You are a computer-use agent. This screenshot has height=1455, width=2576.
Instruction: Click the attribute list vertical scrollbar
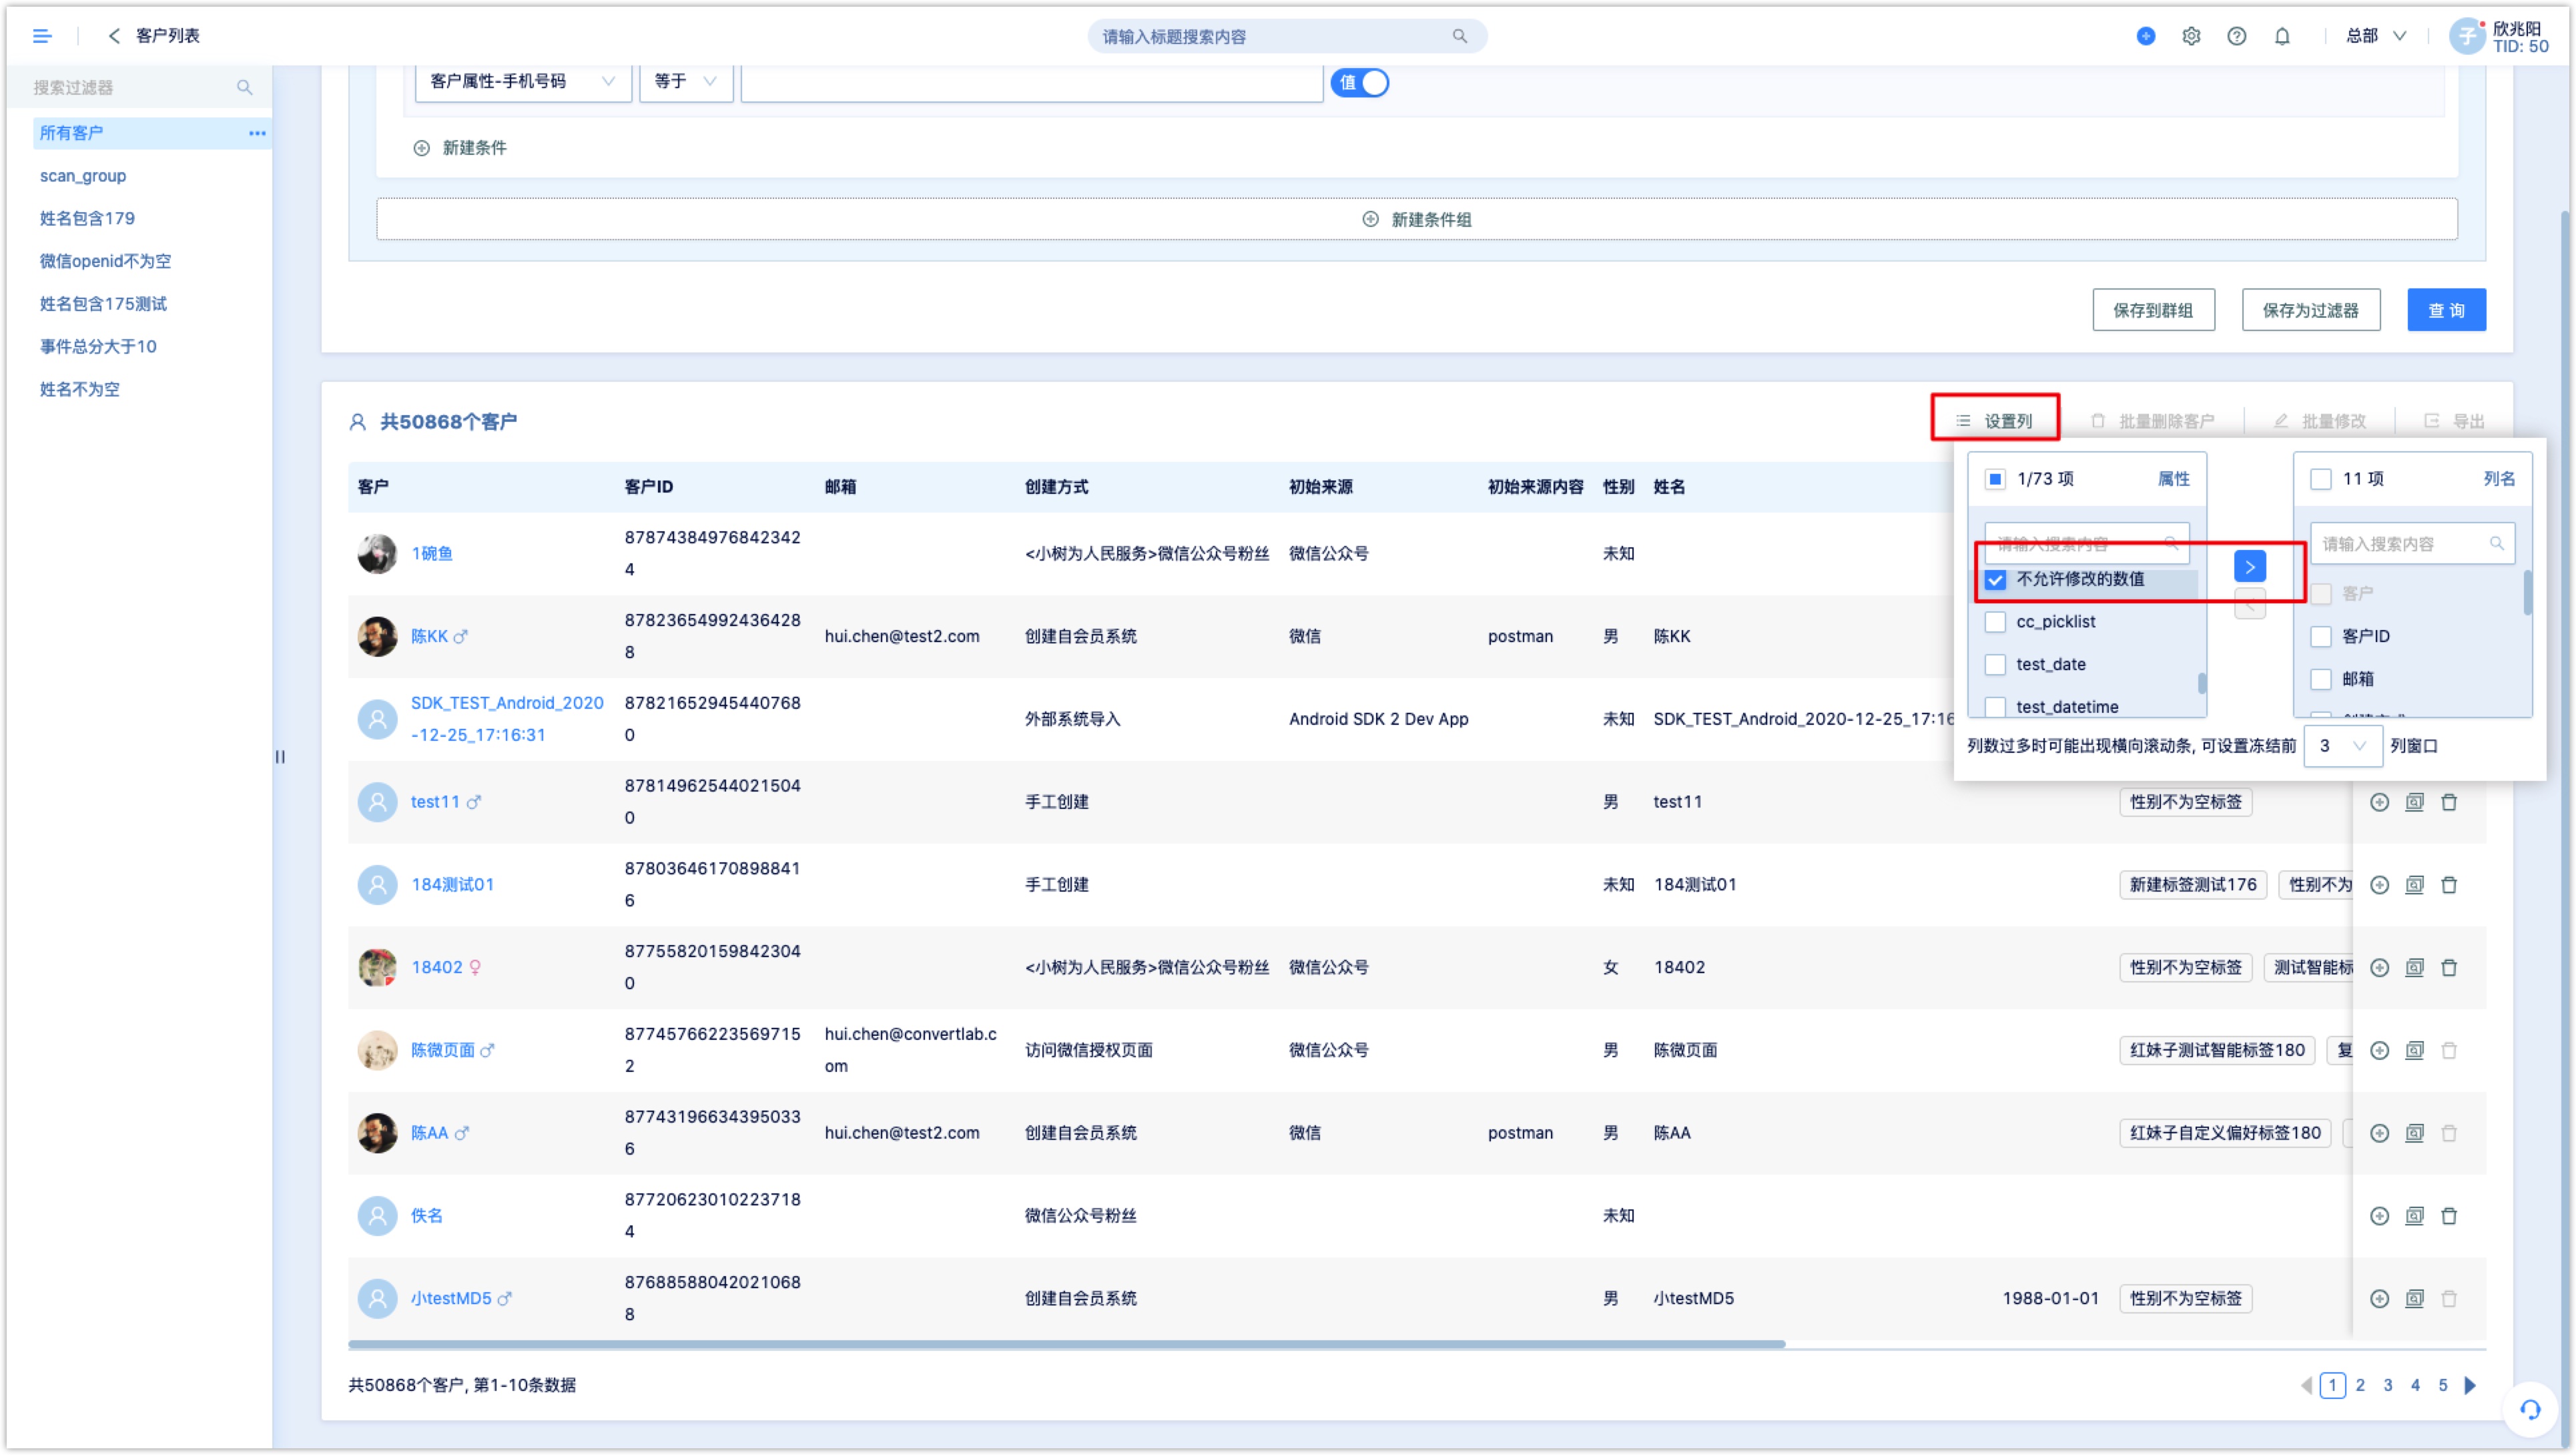[x=2202, y=684]
